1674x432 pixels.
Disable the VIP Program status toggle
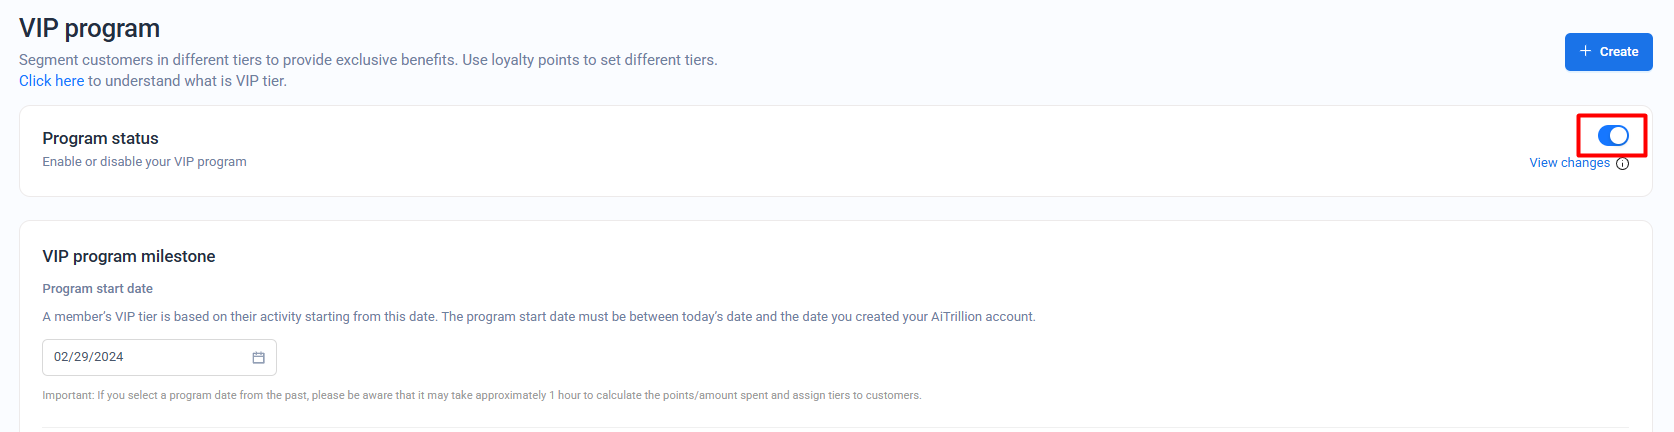point(1612,136)
